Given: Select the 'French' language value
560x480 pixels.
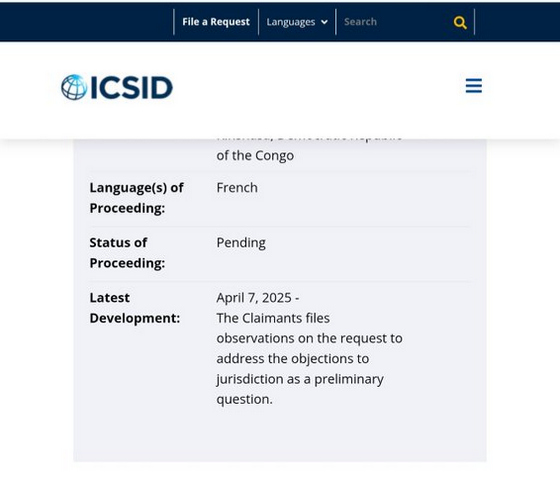Looking at the screenshot, I should click(237, 188).
